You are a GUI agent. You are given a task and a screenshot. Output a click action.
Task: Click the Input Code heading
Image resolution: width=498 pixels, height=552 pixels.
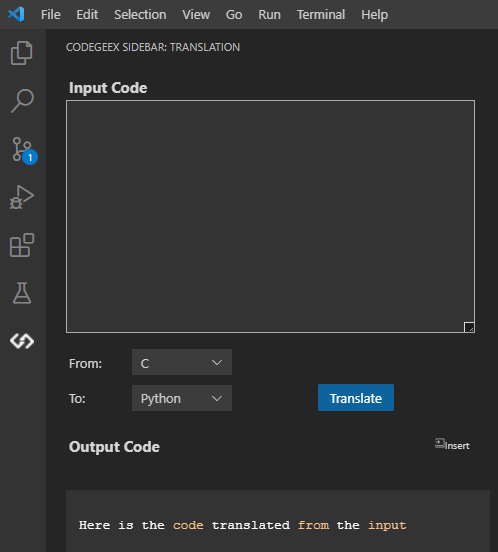[x=108, y=88]
